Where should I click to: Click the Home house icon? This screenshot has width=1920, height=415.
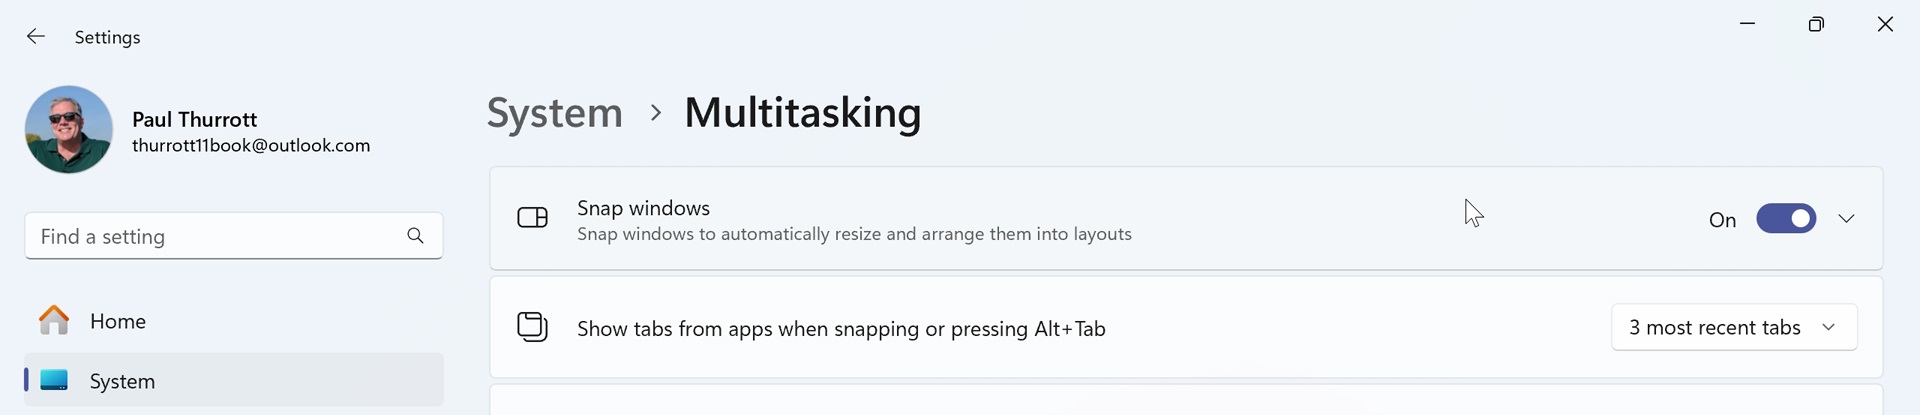click(54, 321)
